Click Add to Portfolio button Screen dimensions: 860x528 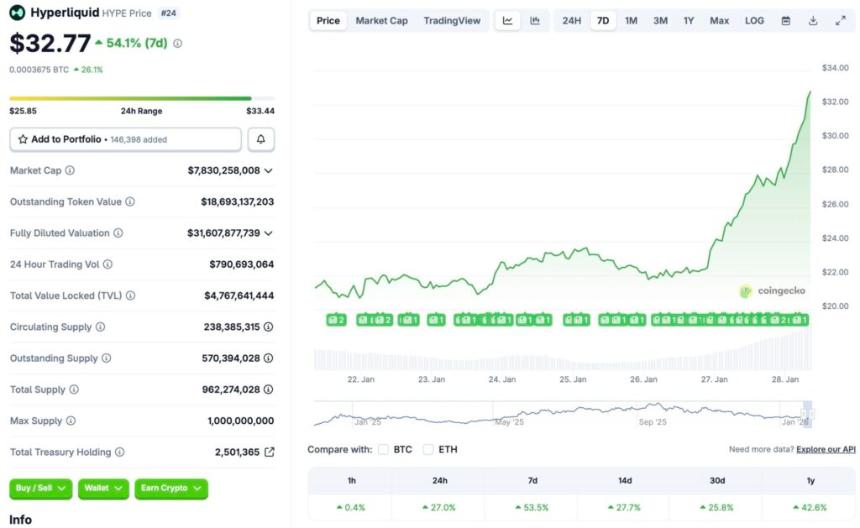click(125, 140)
